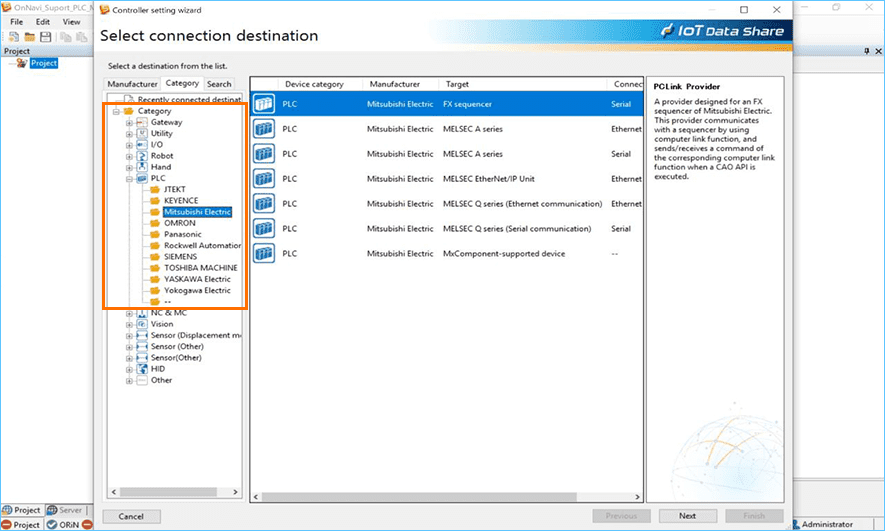Viewport: 885px width, 531px height.
Task: Click Recently connected destination page icon
Action: [x=129, y=100]
